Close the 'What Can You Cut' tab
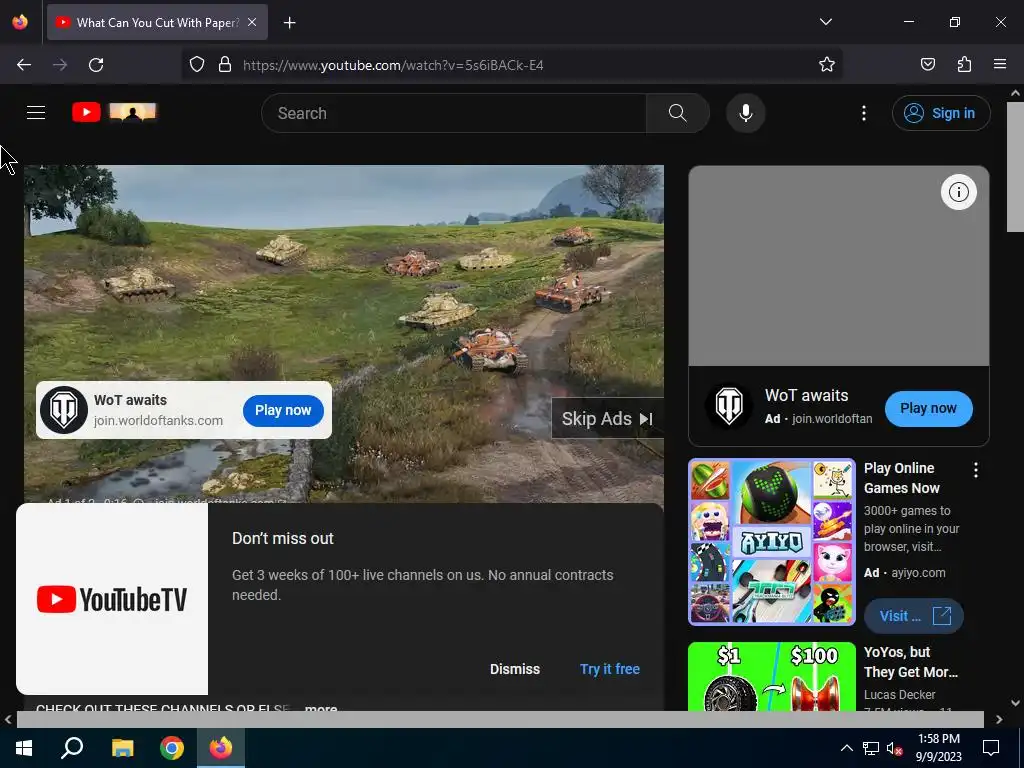1024x768 pixels. [x=252, y=22]
